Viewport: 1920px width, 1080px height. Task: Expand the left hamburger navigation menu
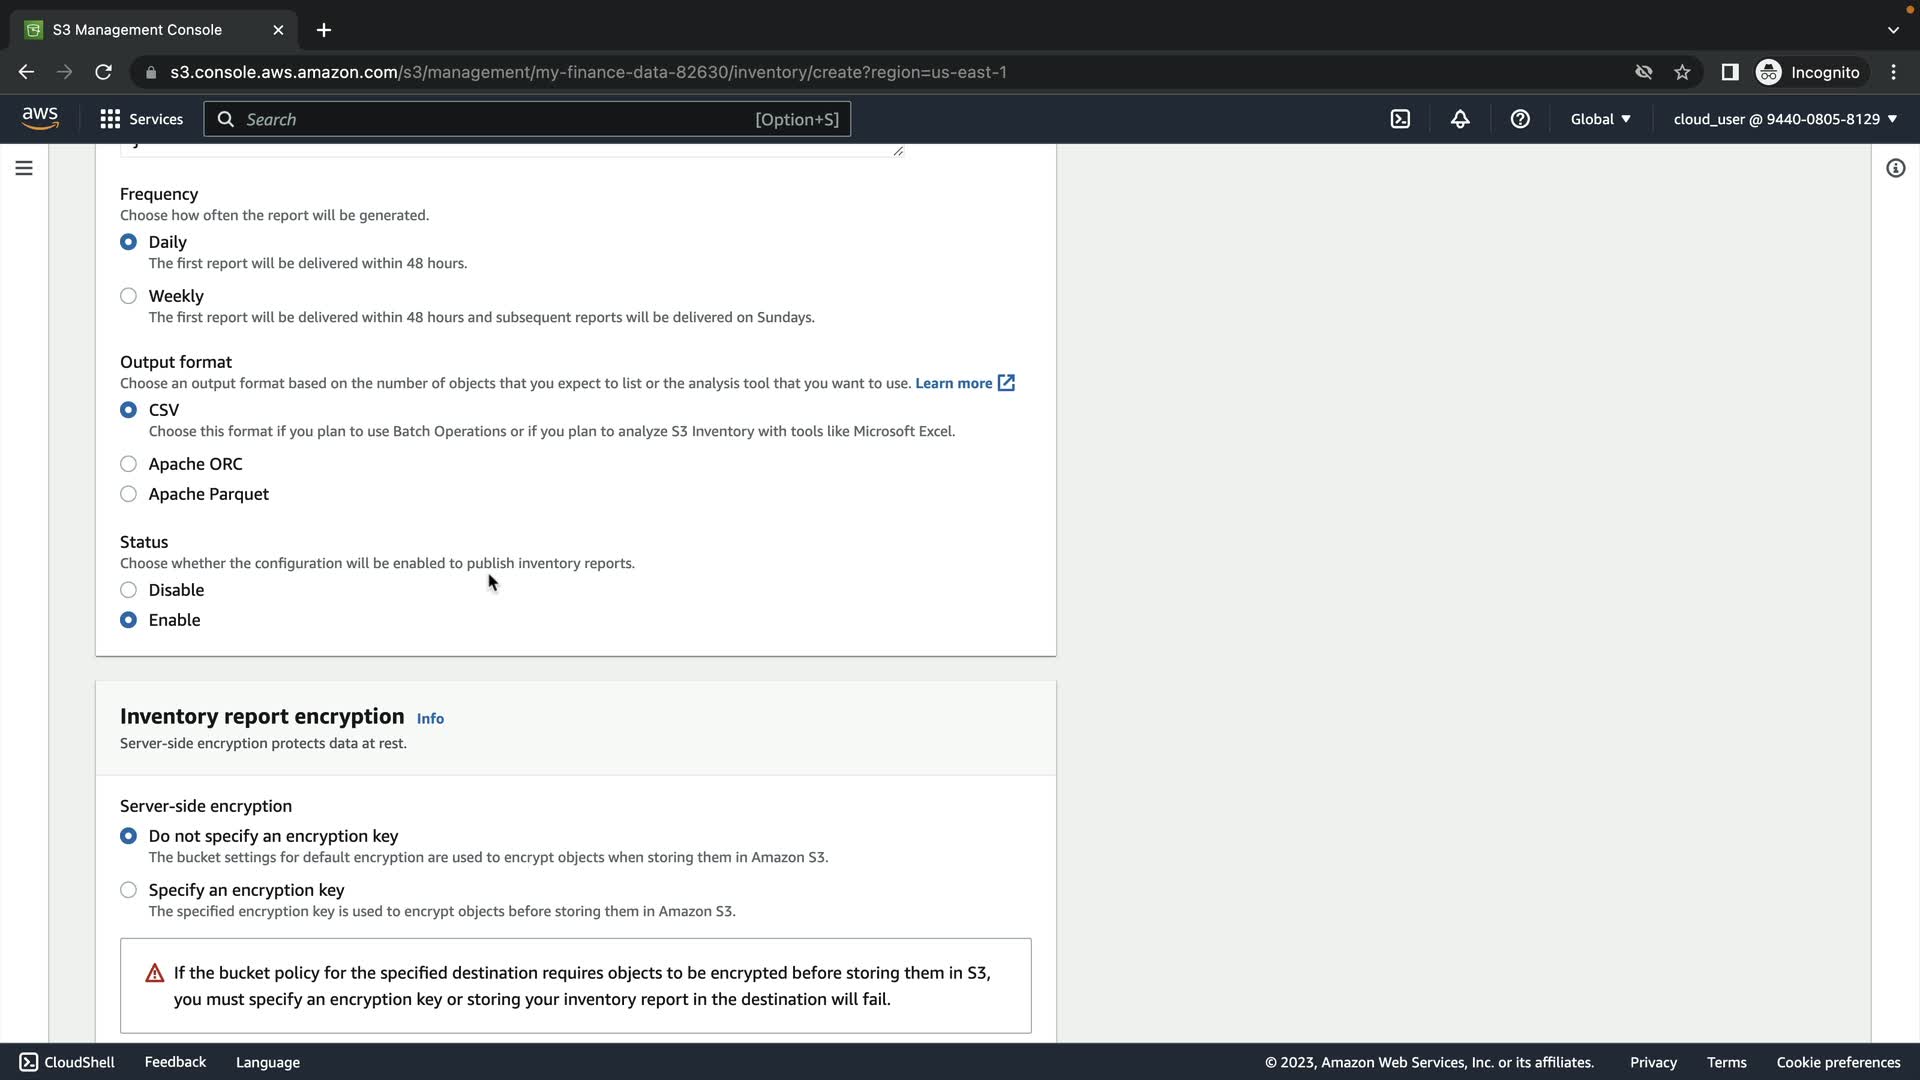24,168
